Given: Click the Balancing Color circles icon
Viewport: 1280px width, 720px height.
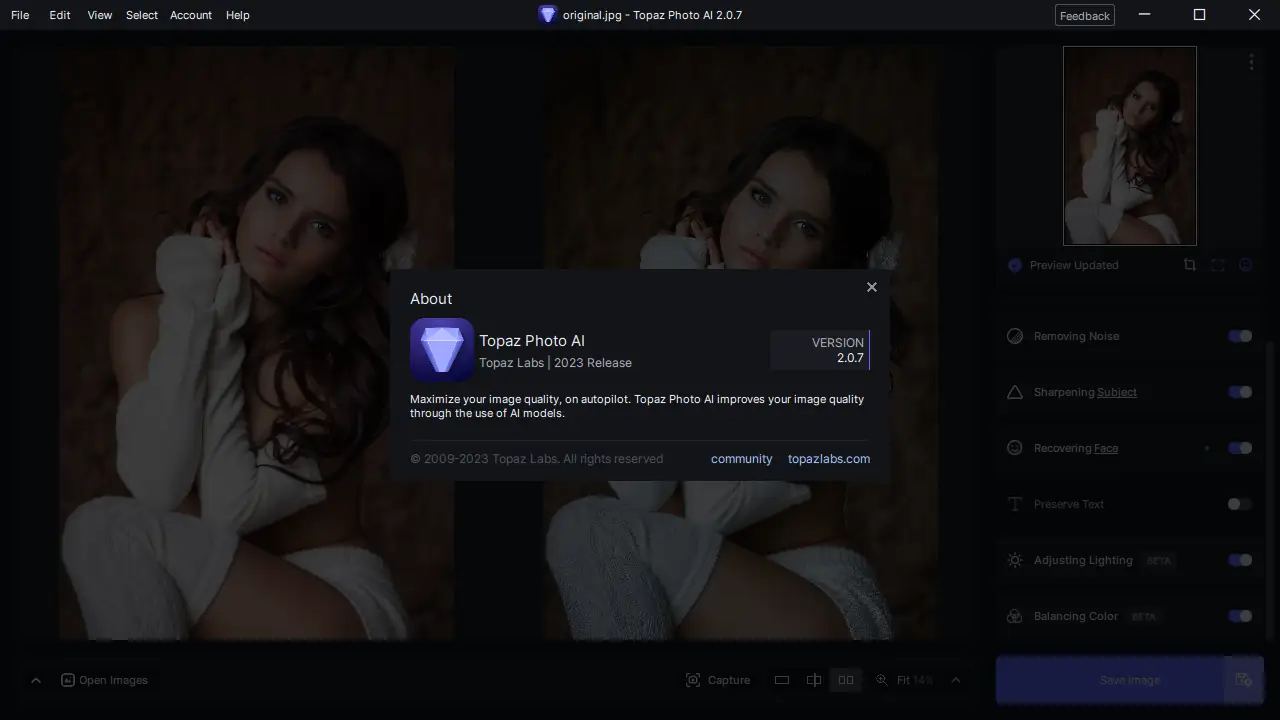Looking at the screenshot, I should pos(1014,616).
